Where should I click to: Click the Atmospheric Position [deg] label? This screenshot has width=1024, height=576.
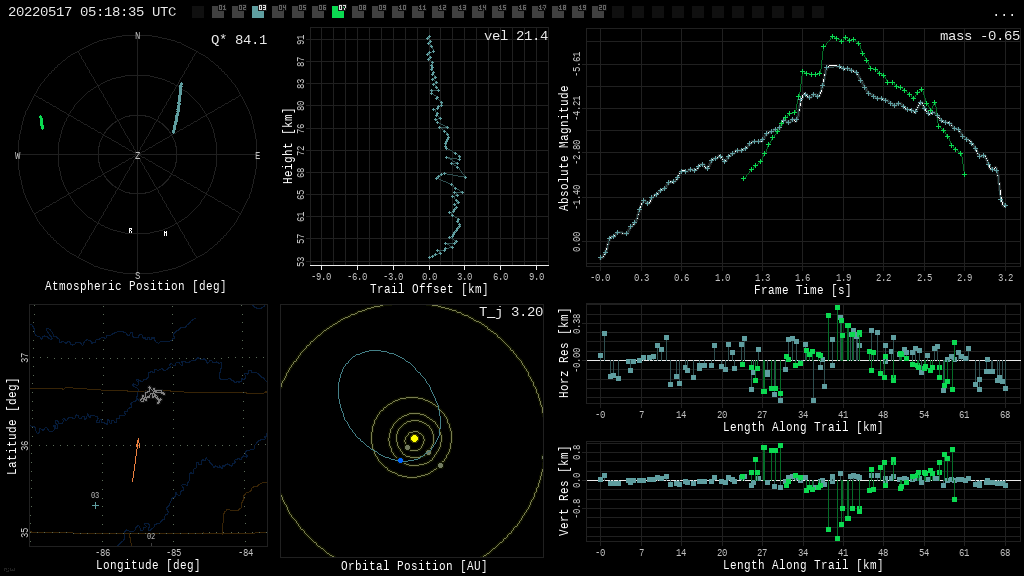135,286
